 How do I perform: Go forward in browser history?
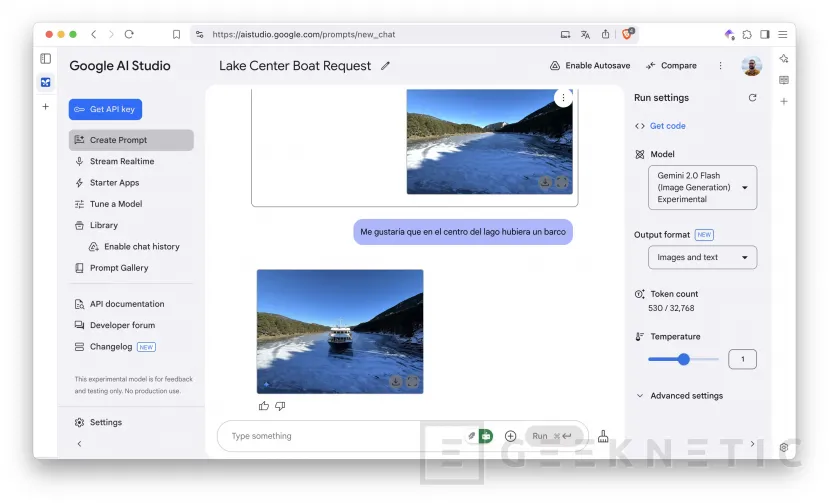click(111, 34)
